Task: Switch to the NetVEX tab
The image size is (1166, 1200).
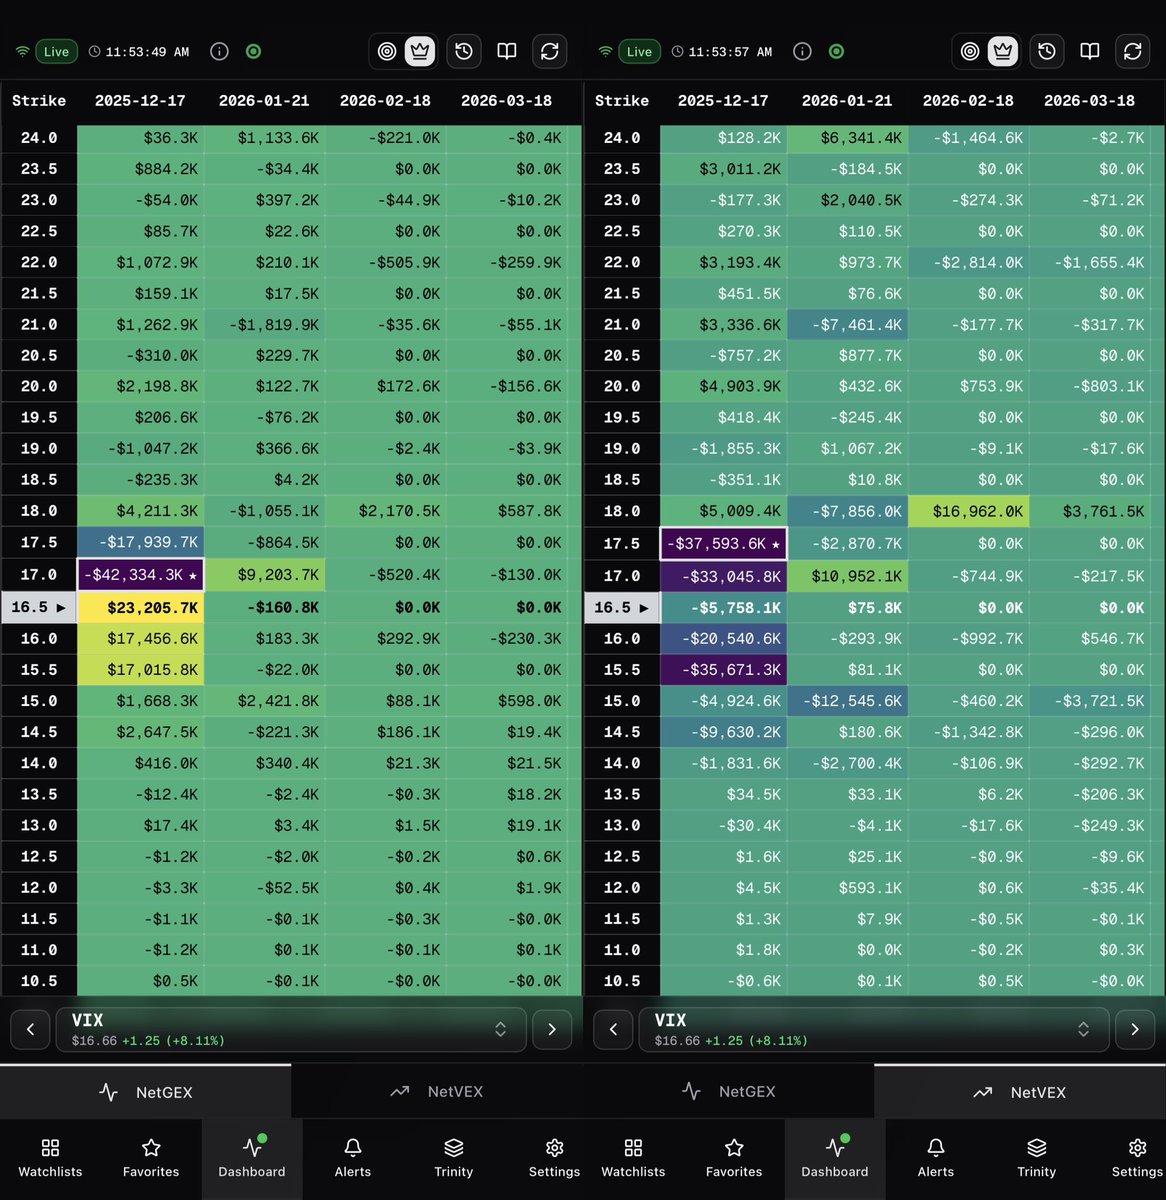Action: click(x=436, y=1091)
